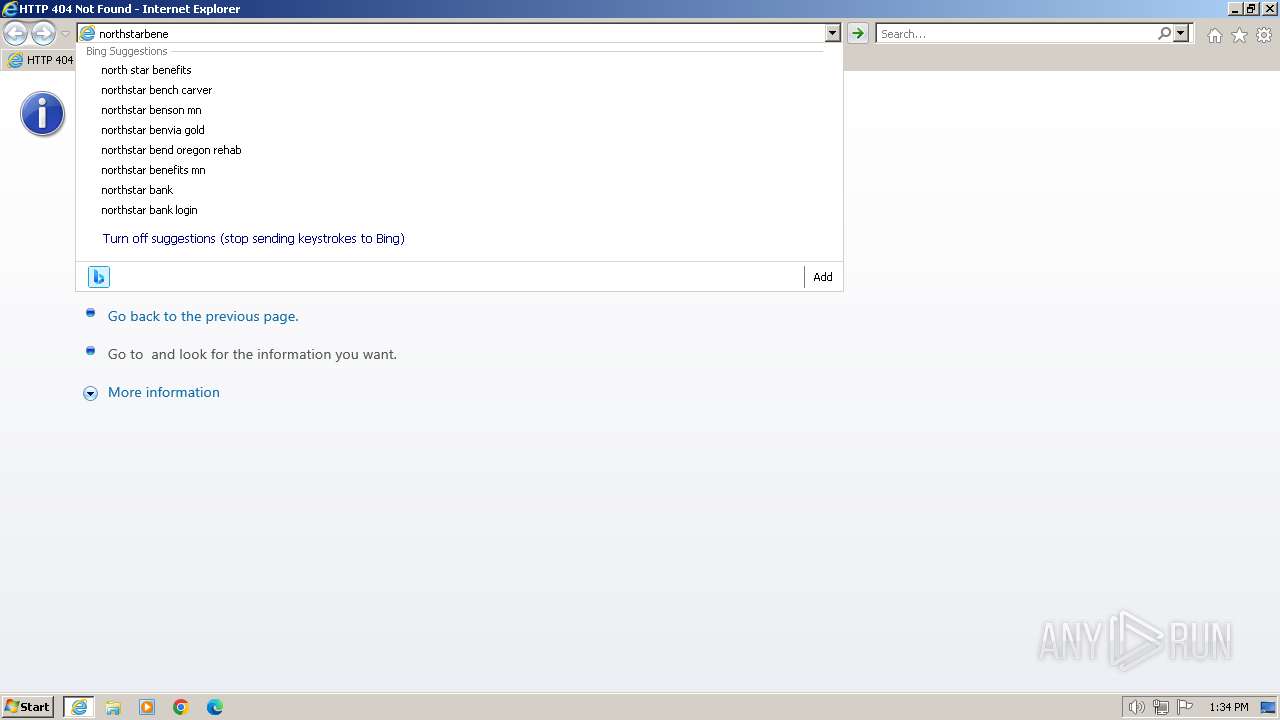Screen dimensions: 1280x720
Task: Select the Bing search provider icon
Action: pyautogui.click(x=99, y=277)
